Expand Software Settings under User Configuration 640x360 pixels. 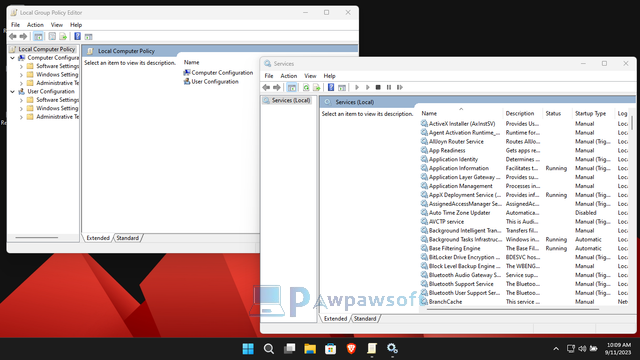point(21,100)
